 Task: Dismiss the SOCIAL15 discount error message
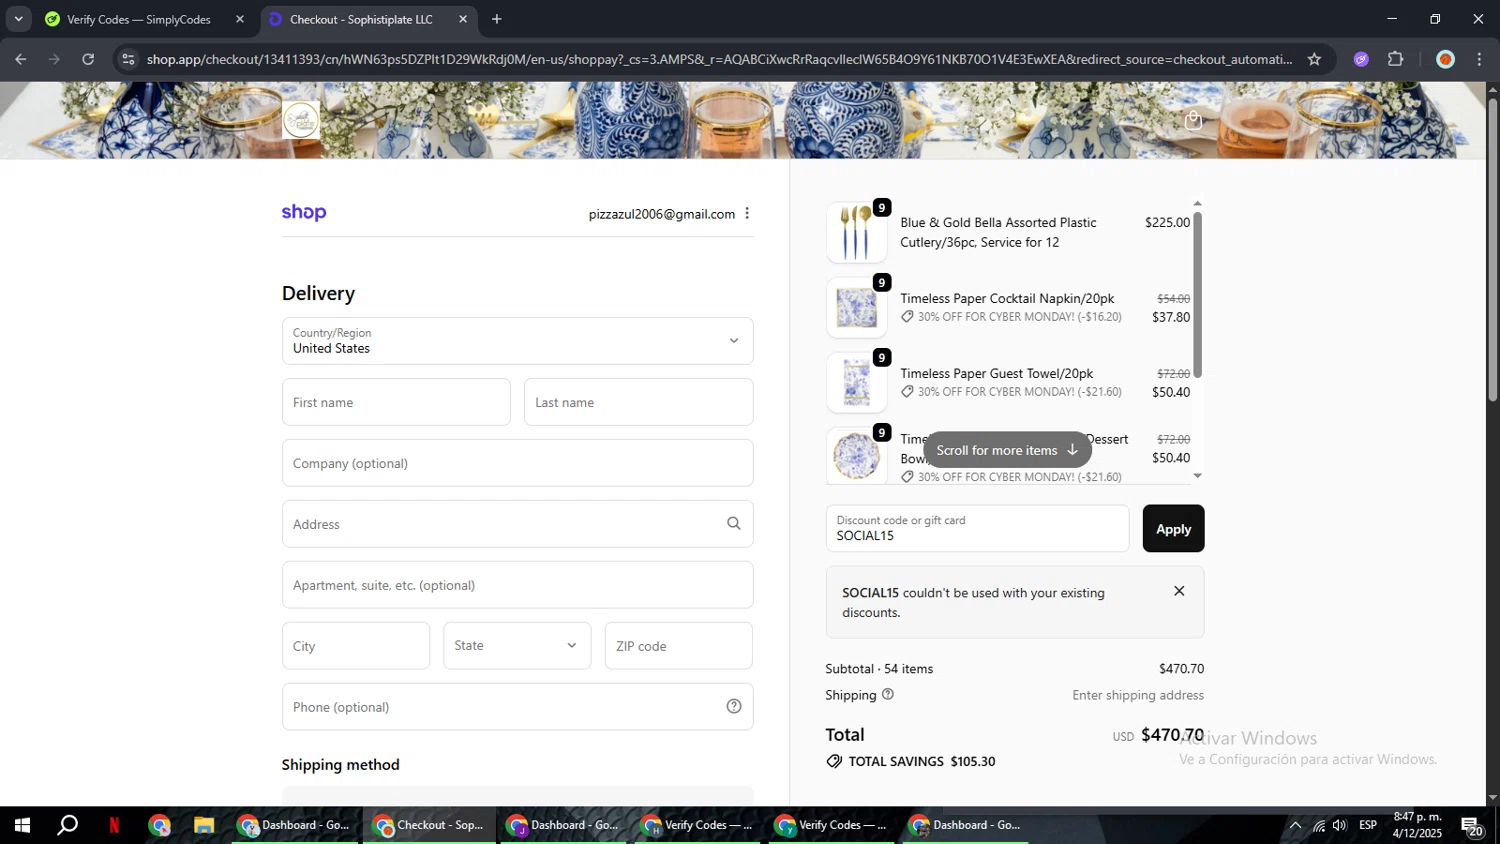point(1179,591)
